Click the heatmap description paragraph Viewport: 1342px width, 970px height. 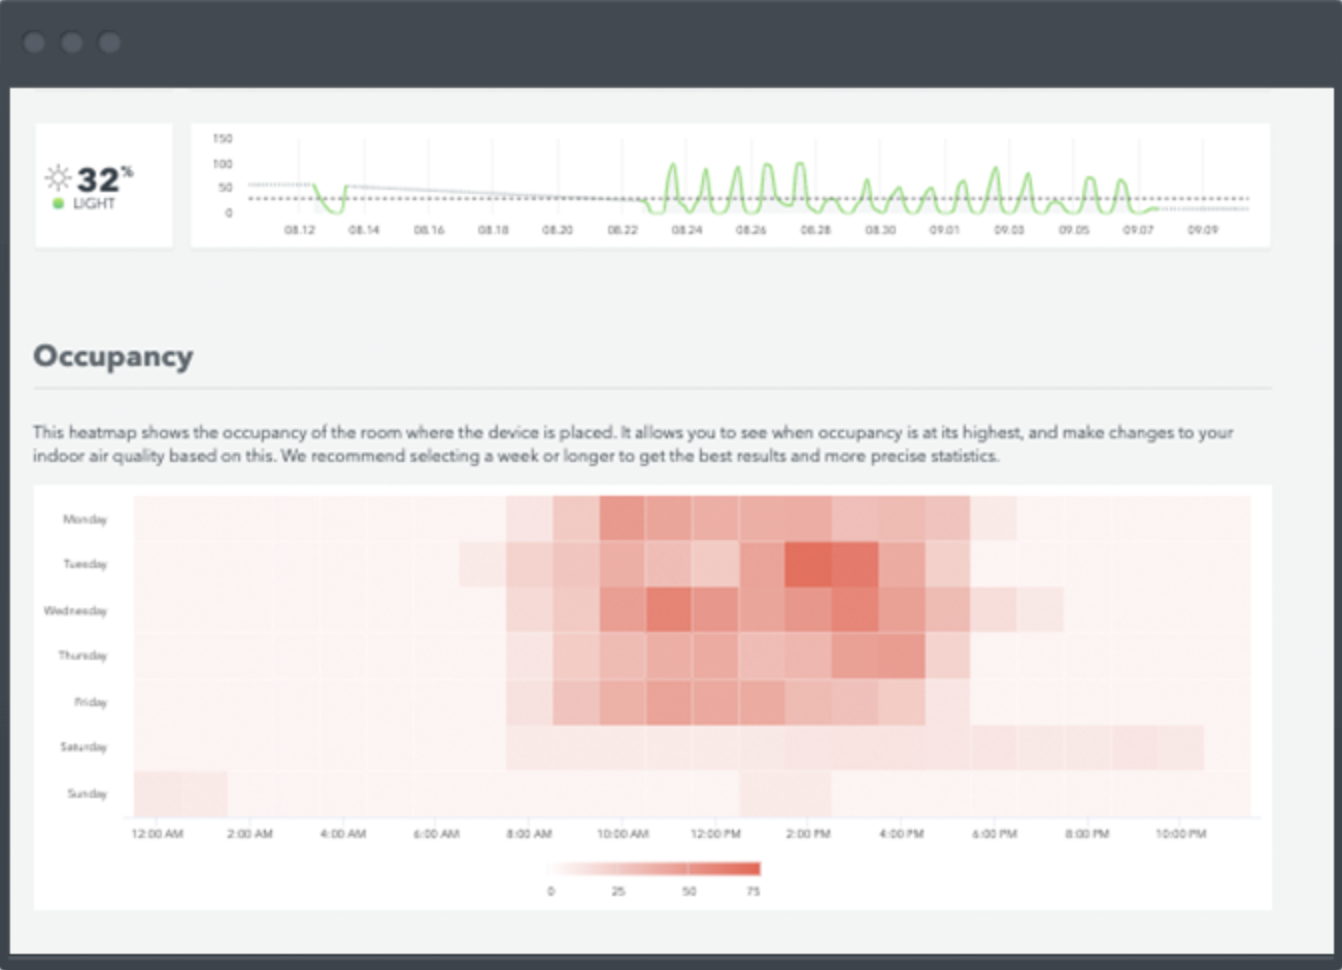633,444
